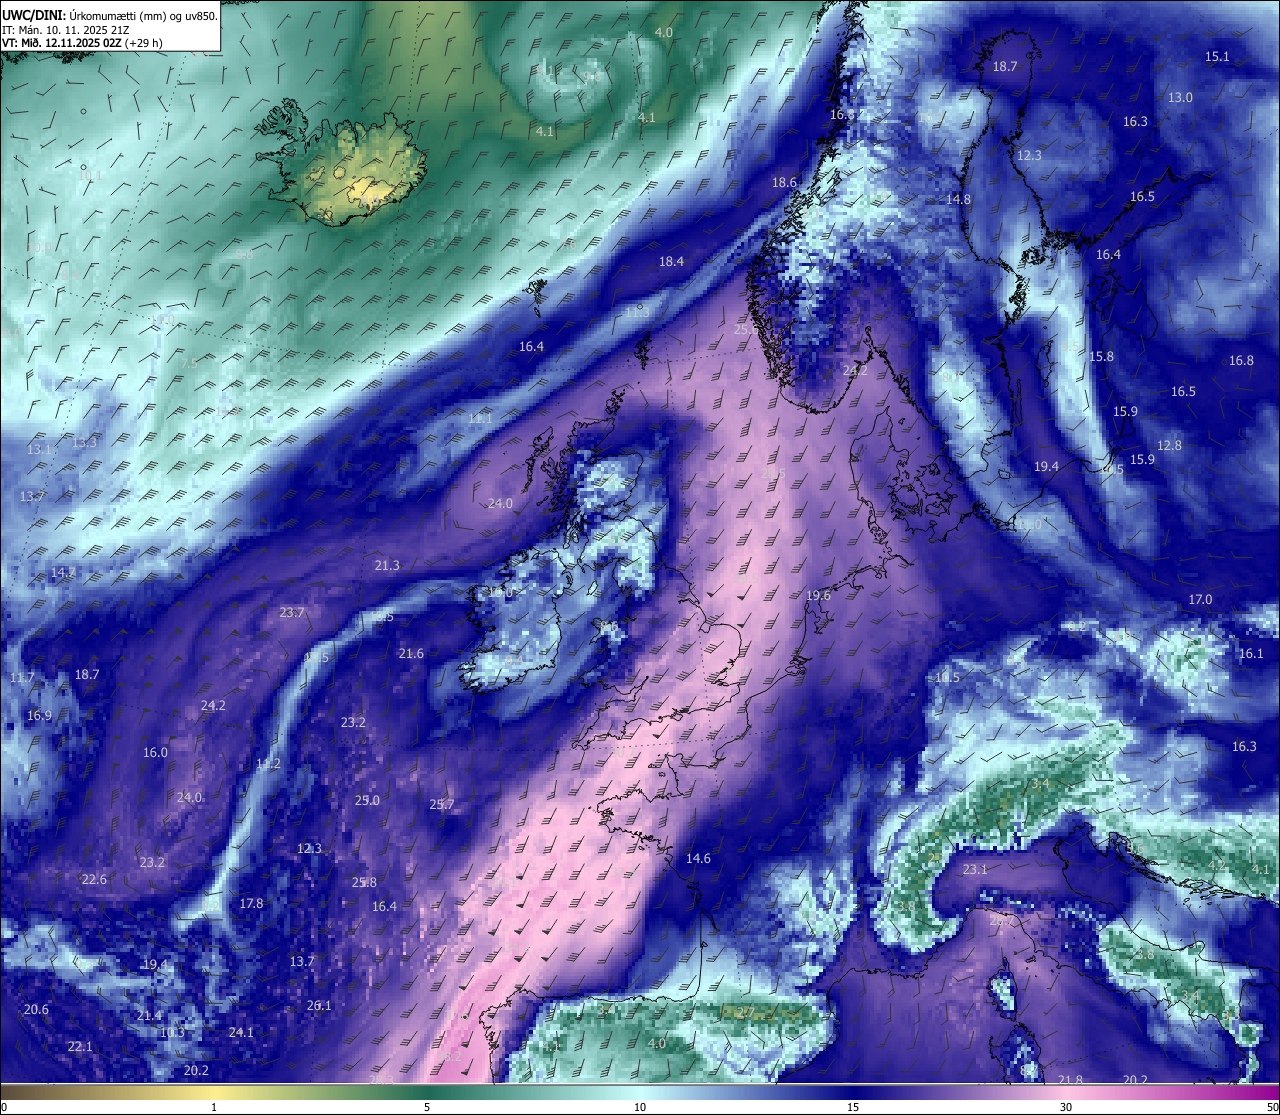Click the 'VT: Mið. 12.11.2025 02Z (+29 h)' line
Image resolution: width=1280 pixels, height=1115 pixels.
[82, 43]
